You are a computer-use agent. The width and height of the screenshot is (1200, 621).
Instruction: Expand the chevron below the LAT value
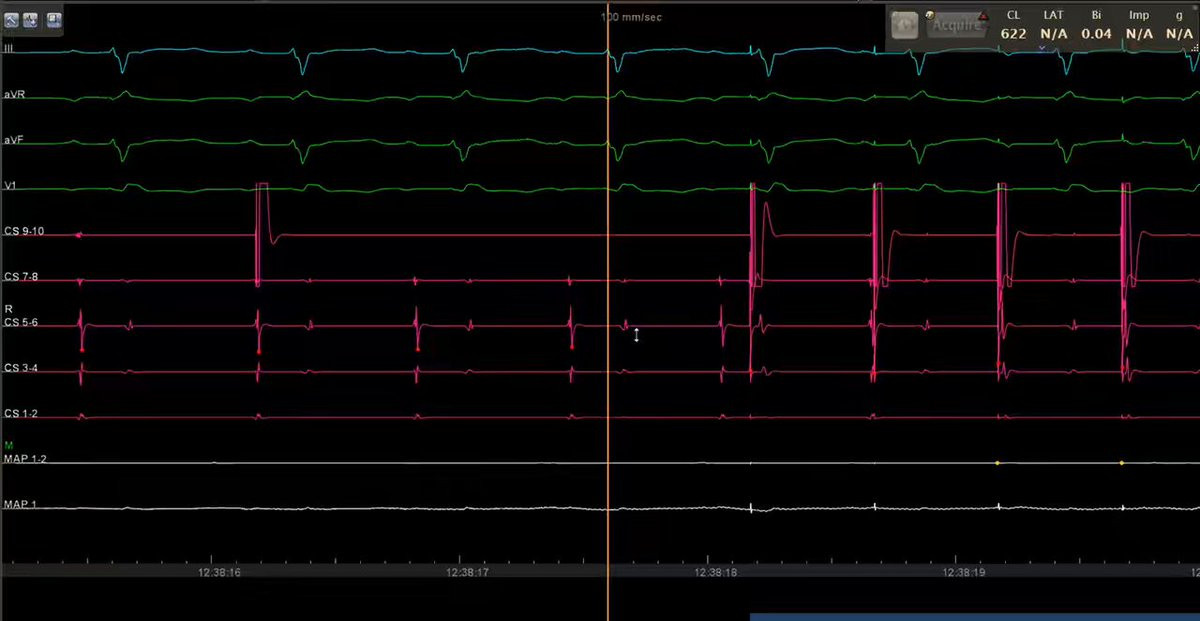tap(1043, 46)
